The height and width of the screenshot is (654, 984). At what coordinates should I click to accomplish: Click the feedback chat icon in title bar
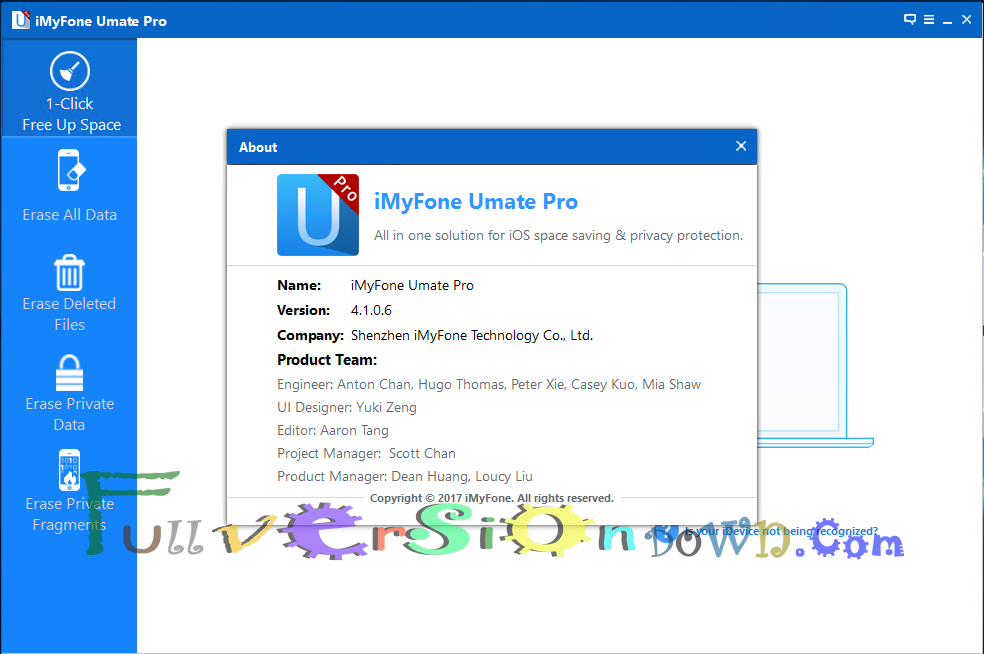pos(909,19)
